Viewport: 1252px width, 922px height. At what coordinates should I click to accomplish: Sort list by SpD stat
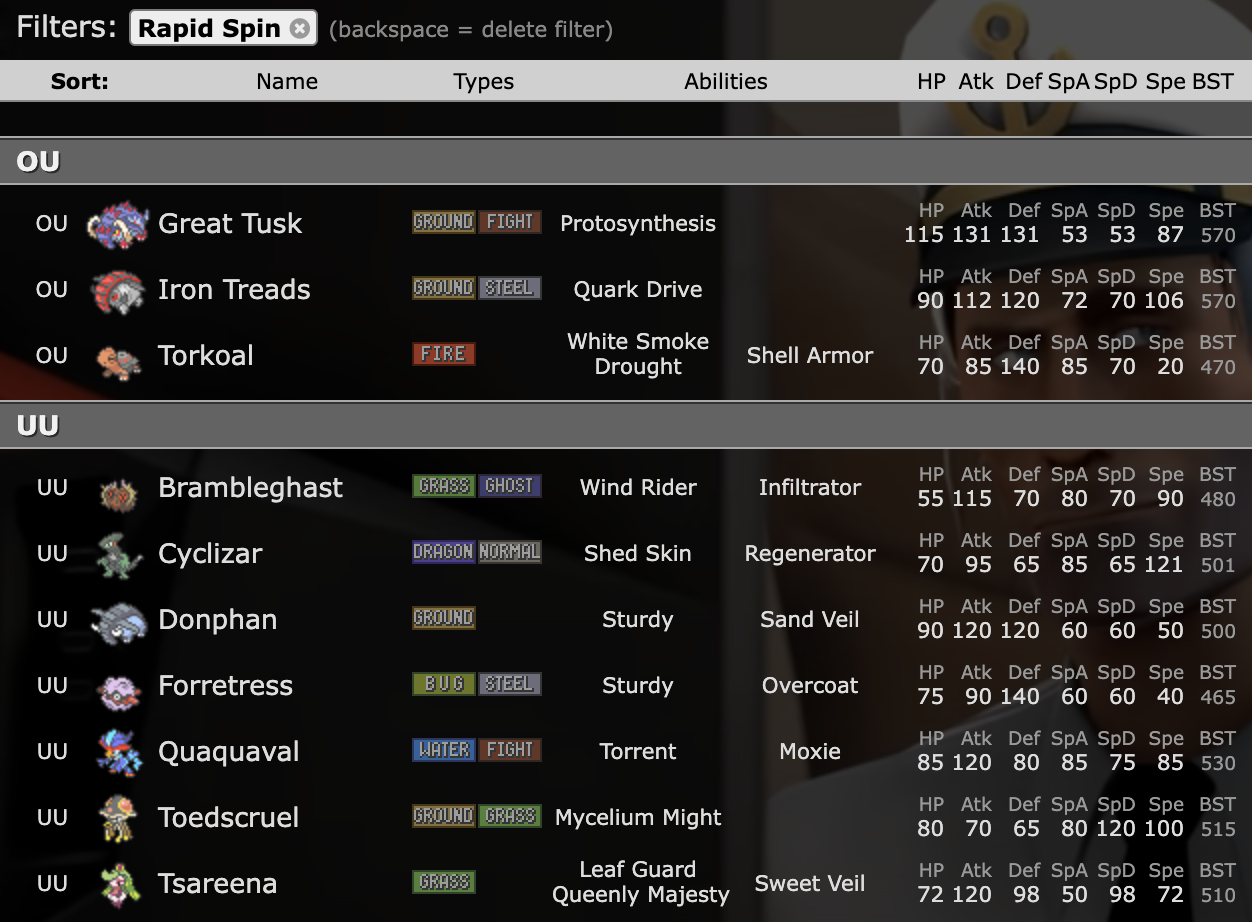tap(1116, 82)
